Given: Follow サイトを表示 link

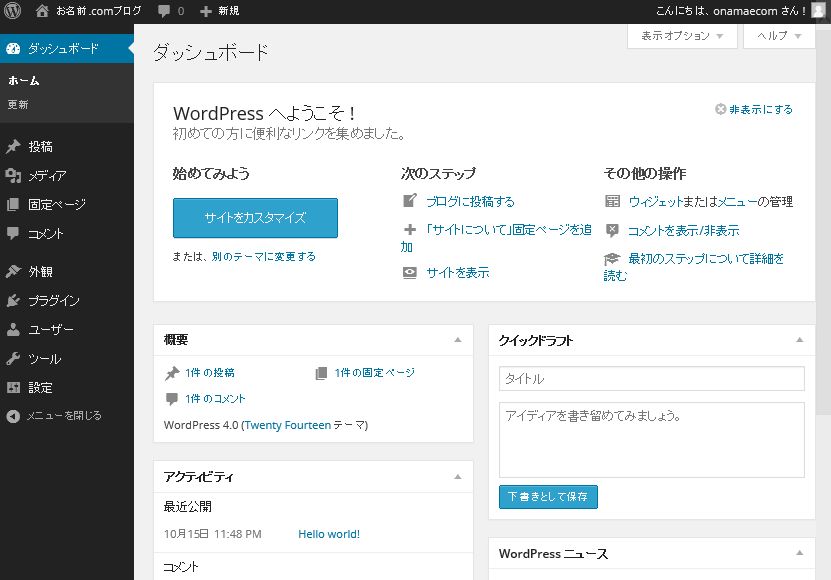Looking at the screenshot, I should (458, 273).
